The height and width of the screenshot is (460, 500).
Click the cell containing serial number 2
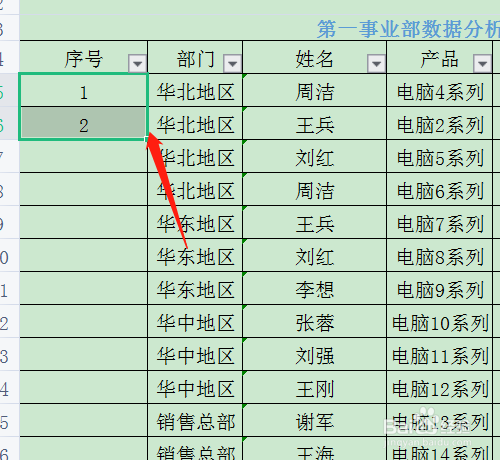pyautogui.click(x=83, y=123)
